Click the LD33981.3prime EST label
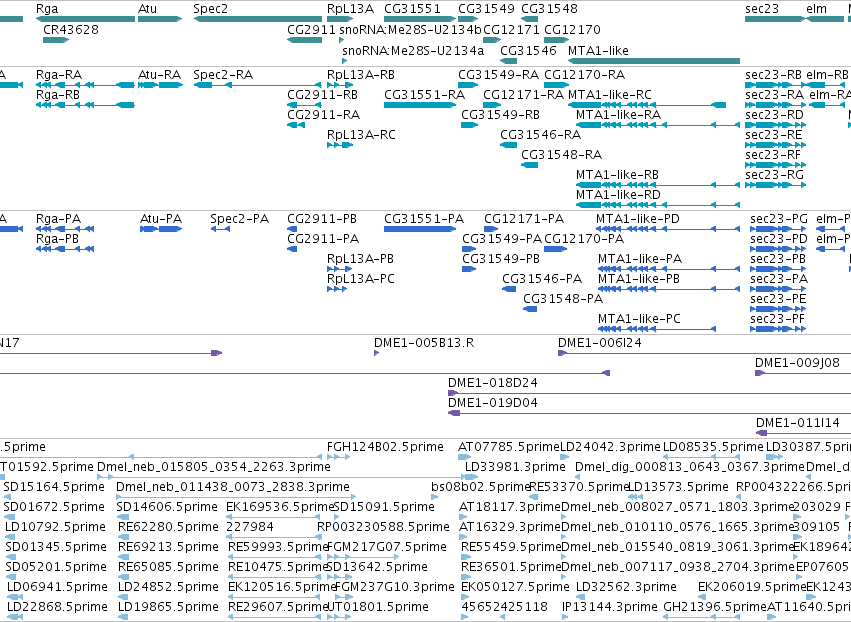Viewport: 851px width, 622px height. [516, 467]
